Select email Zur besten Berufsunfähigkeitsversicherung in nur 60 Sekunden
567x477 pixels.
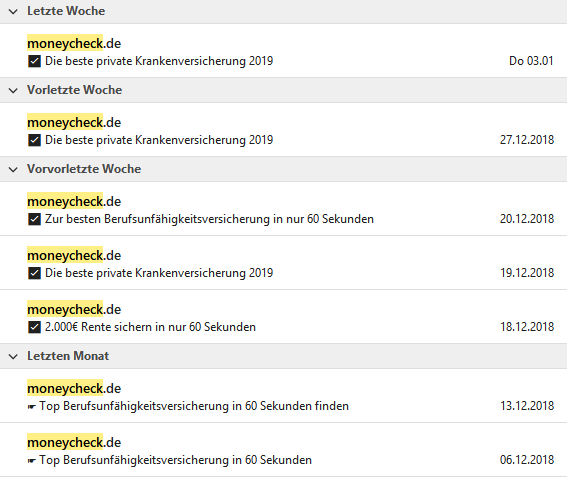coord(284,209)
